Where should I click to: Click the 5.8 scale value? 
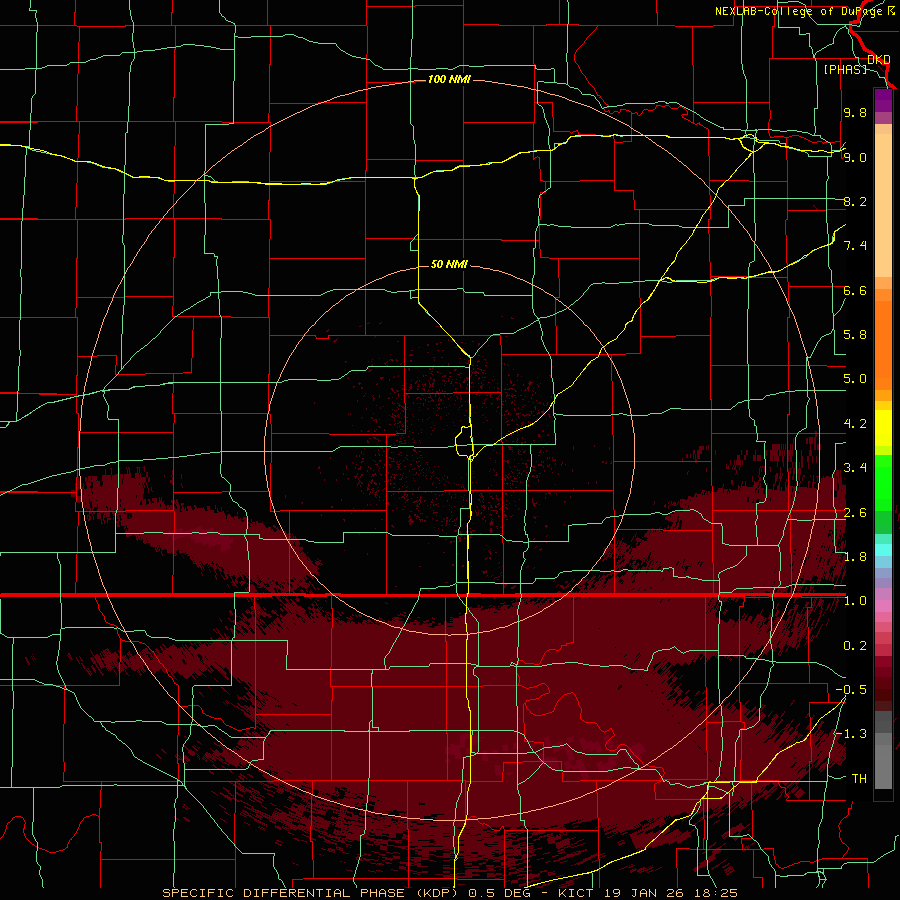pos(855,335)
